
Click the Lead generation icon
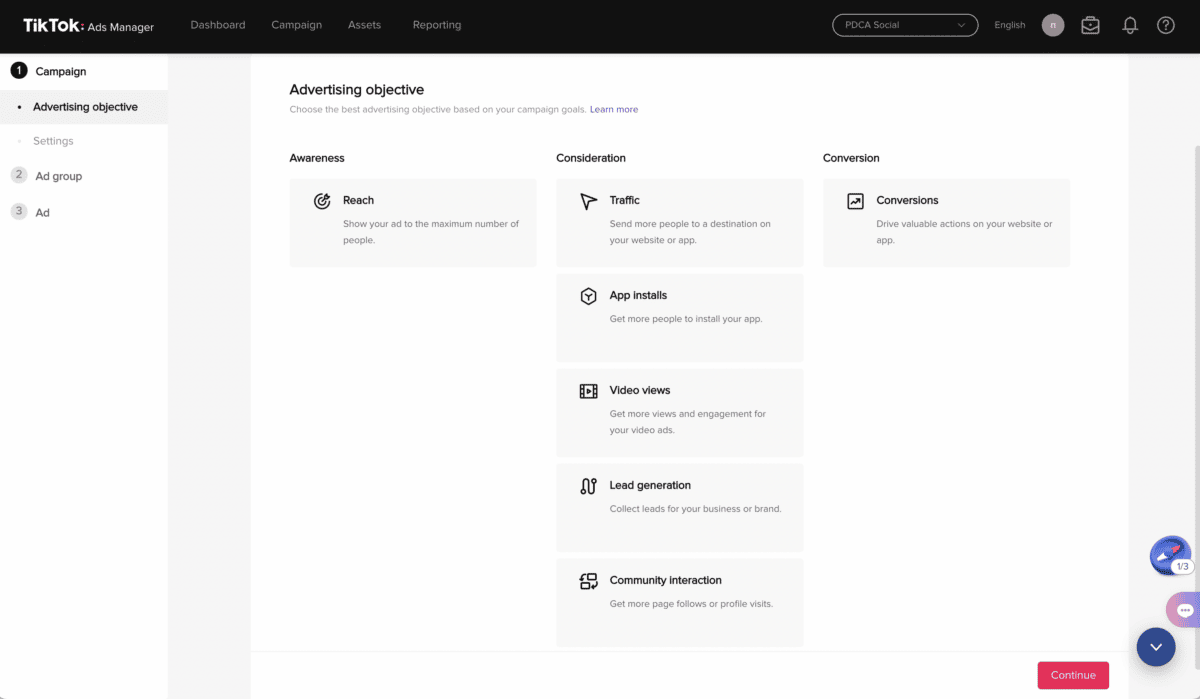[588, 486]
